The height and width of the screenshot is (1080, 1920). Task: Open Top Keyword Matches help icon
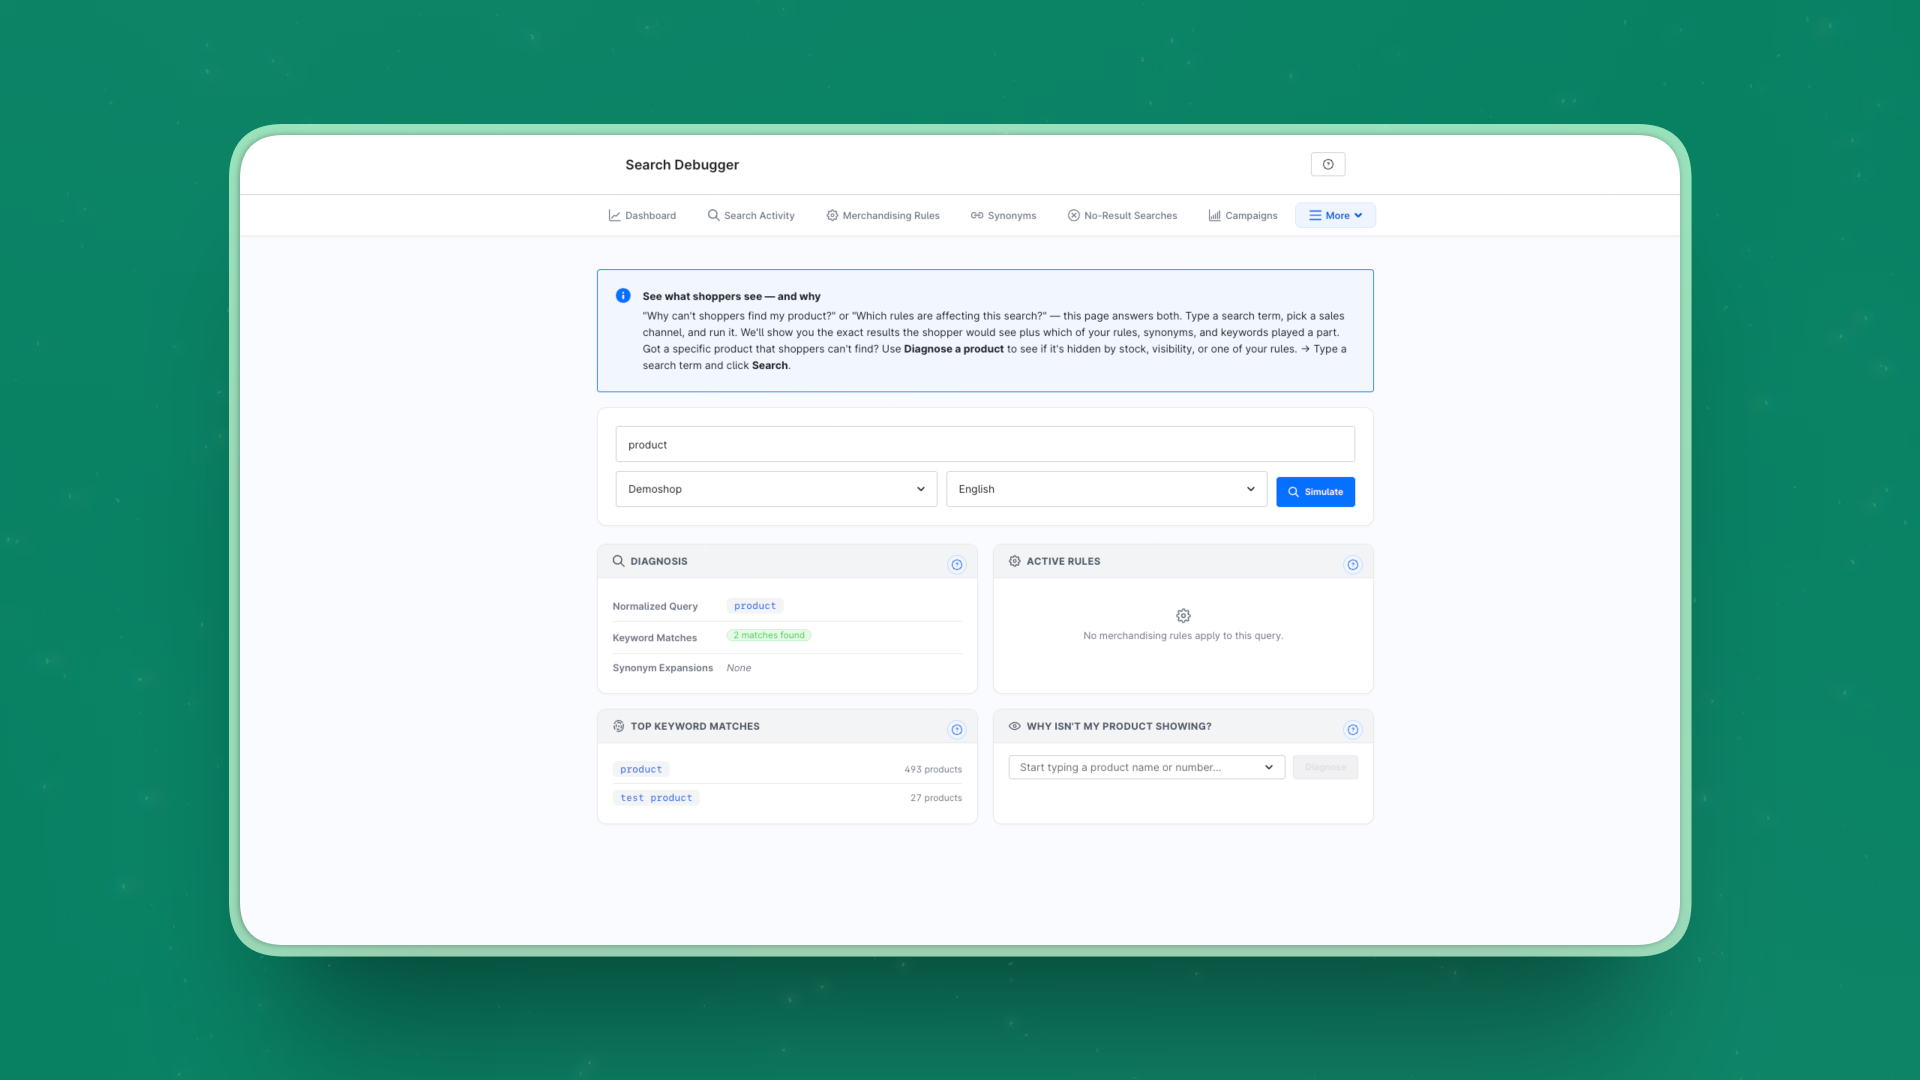click(957, 730)
